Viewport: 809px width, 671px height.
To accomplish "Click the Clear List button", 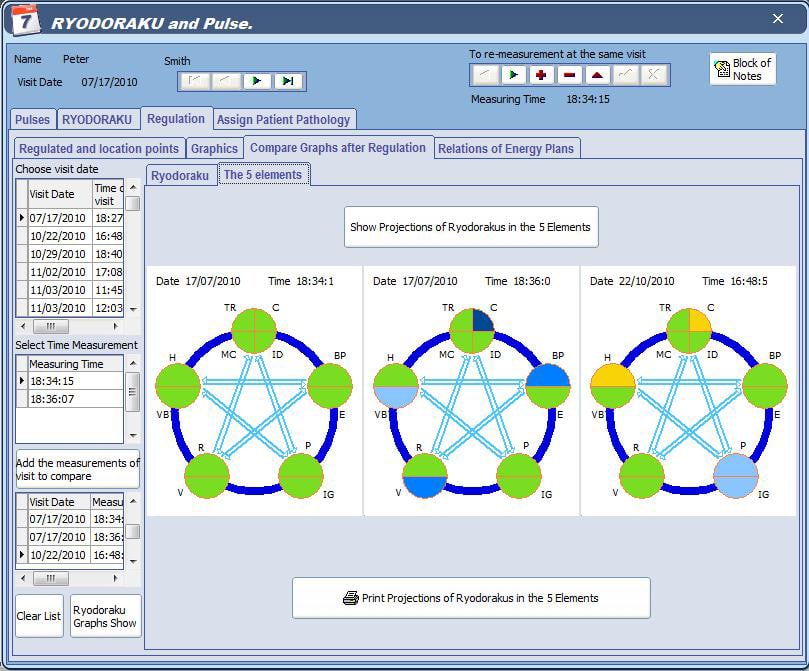I will [x=39, y=616].
